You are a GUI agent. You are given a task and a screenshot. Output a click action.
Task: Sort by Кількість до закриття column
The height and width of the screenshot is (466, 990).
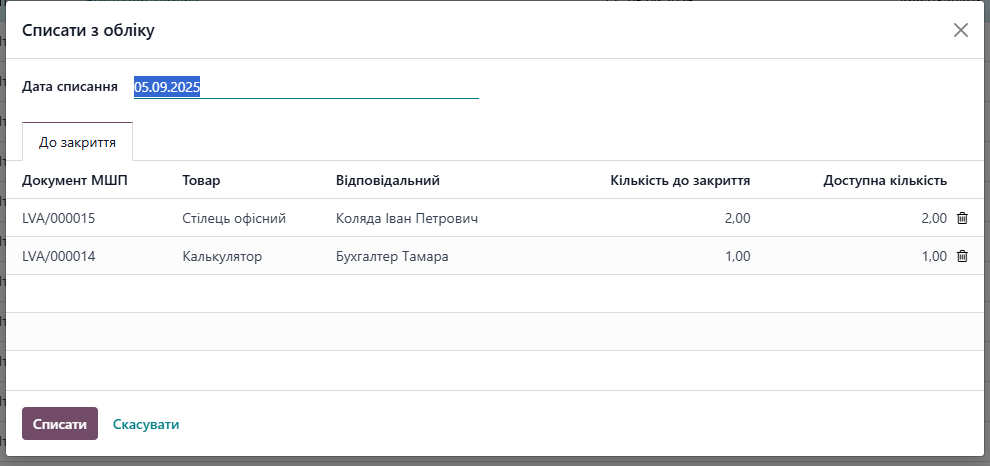pyautogui.click(x=680, y=180)
